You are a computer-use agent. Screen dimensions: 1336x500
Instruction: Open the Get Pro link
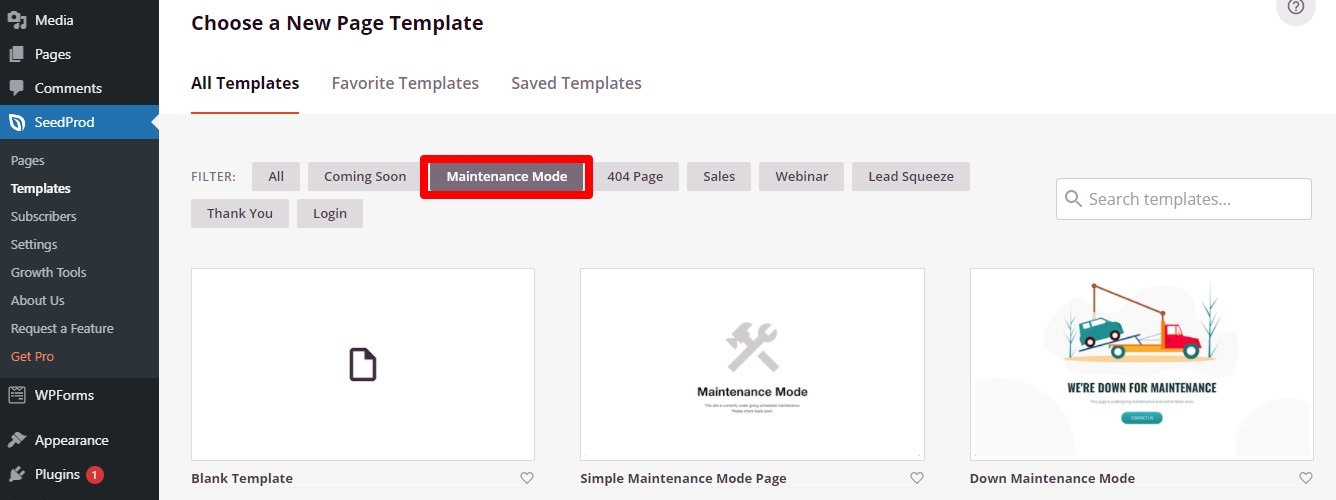(x=32, y=356)
